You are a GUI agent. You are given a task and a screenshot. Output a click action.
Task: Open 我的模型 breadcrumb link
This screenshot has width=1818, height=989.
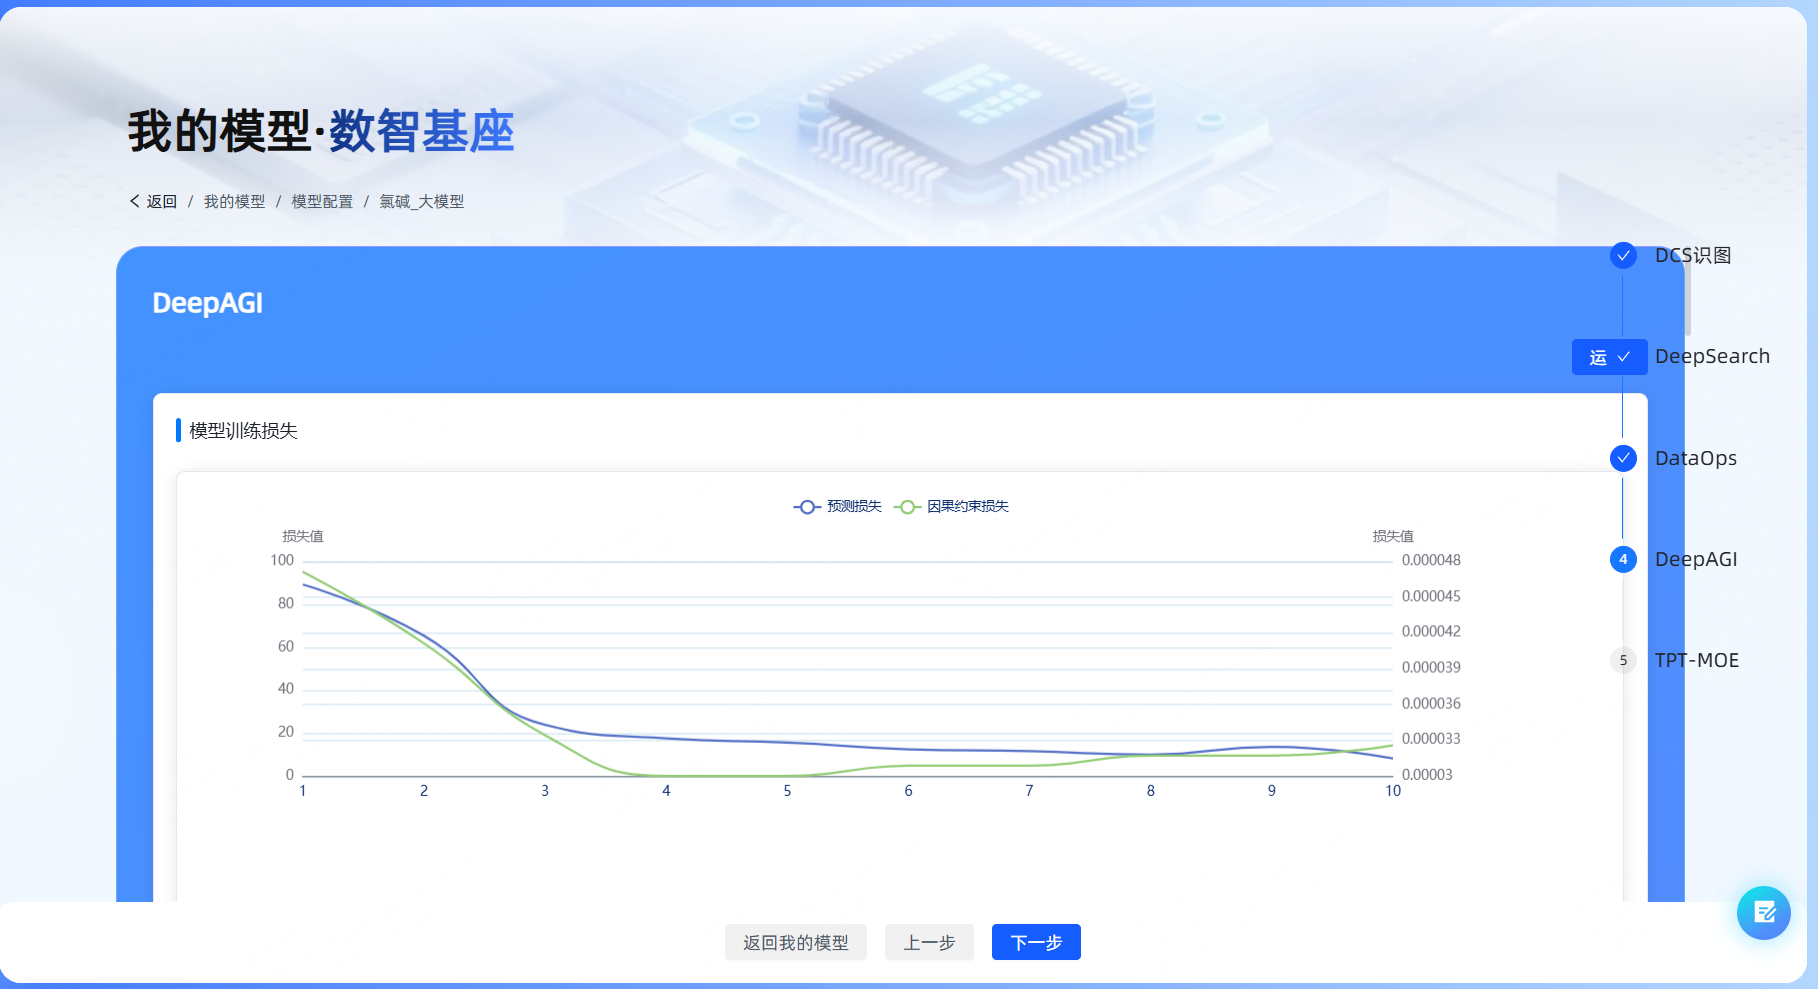tap(234, 201)
